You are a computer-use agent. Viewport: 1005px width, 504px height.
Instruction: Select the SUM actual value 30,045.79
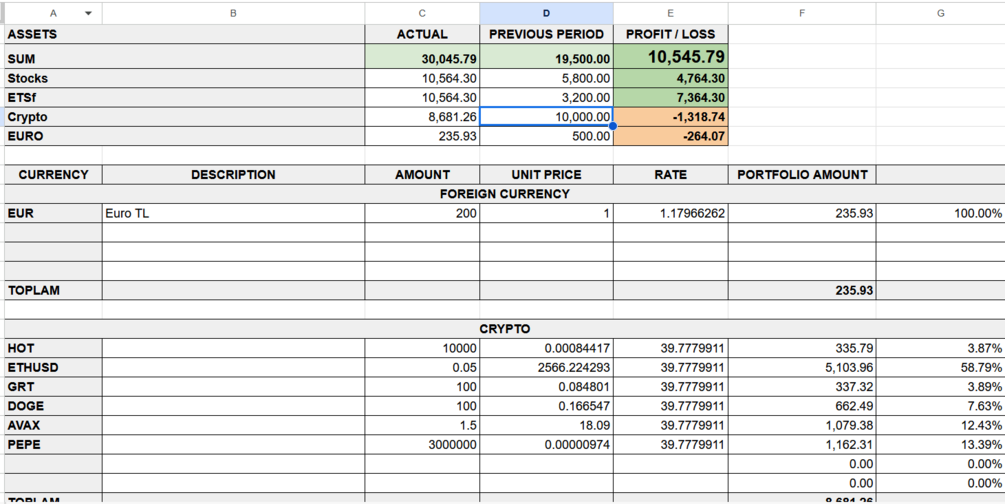(422, 56)
